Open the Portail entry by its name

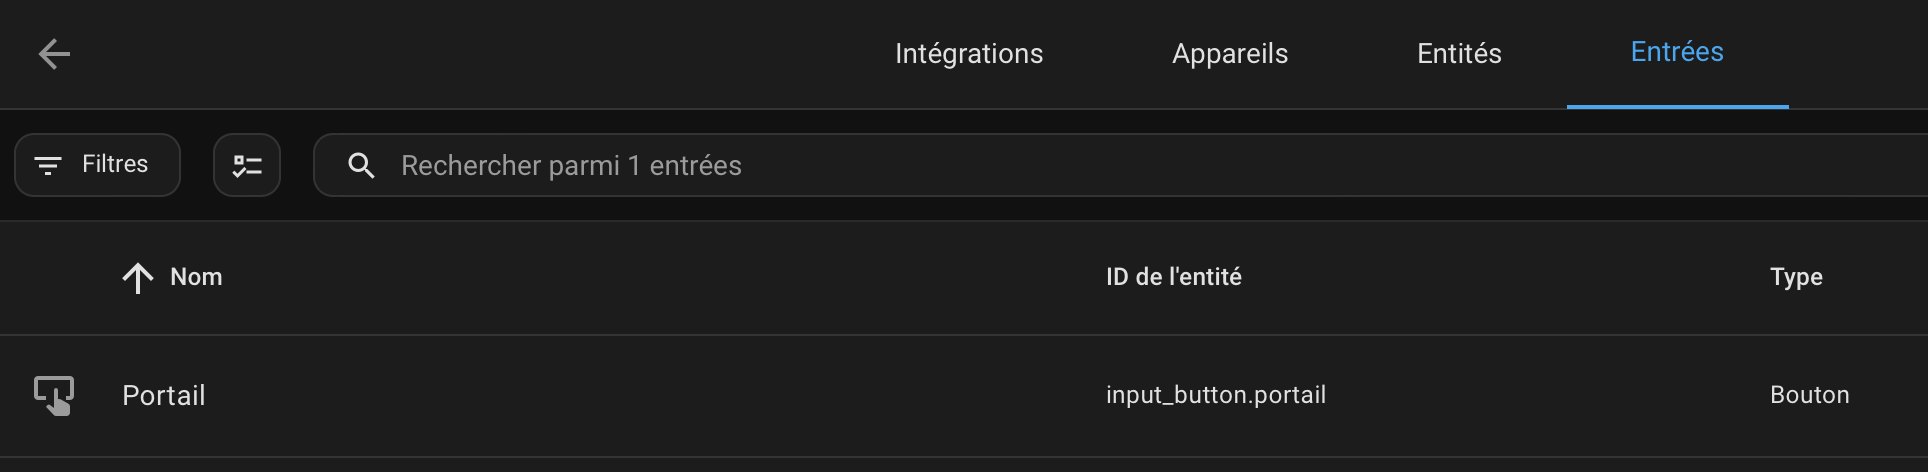[x=164, y=395]
